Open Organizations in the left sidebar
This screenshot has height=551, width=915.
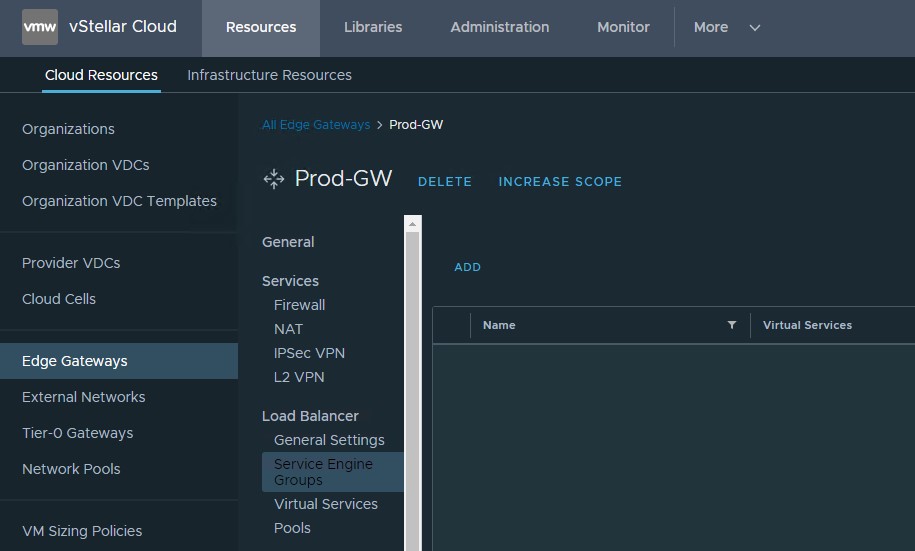coord(68,129)
